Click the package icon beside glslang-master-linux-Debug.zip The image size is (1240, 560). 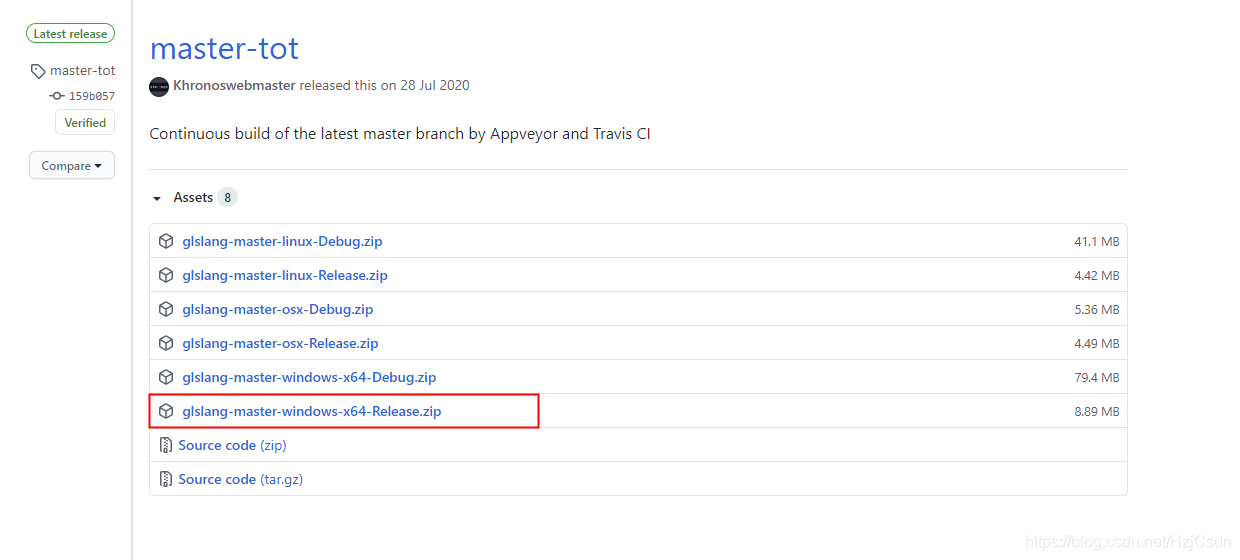click(x=167, y=241)
